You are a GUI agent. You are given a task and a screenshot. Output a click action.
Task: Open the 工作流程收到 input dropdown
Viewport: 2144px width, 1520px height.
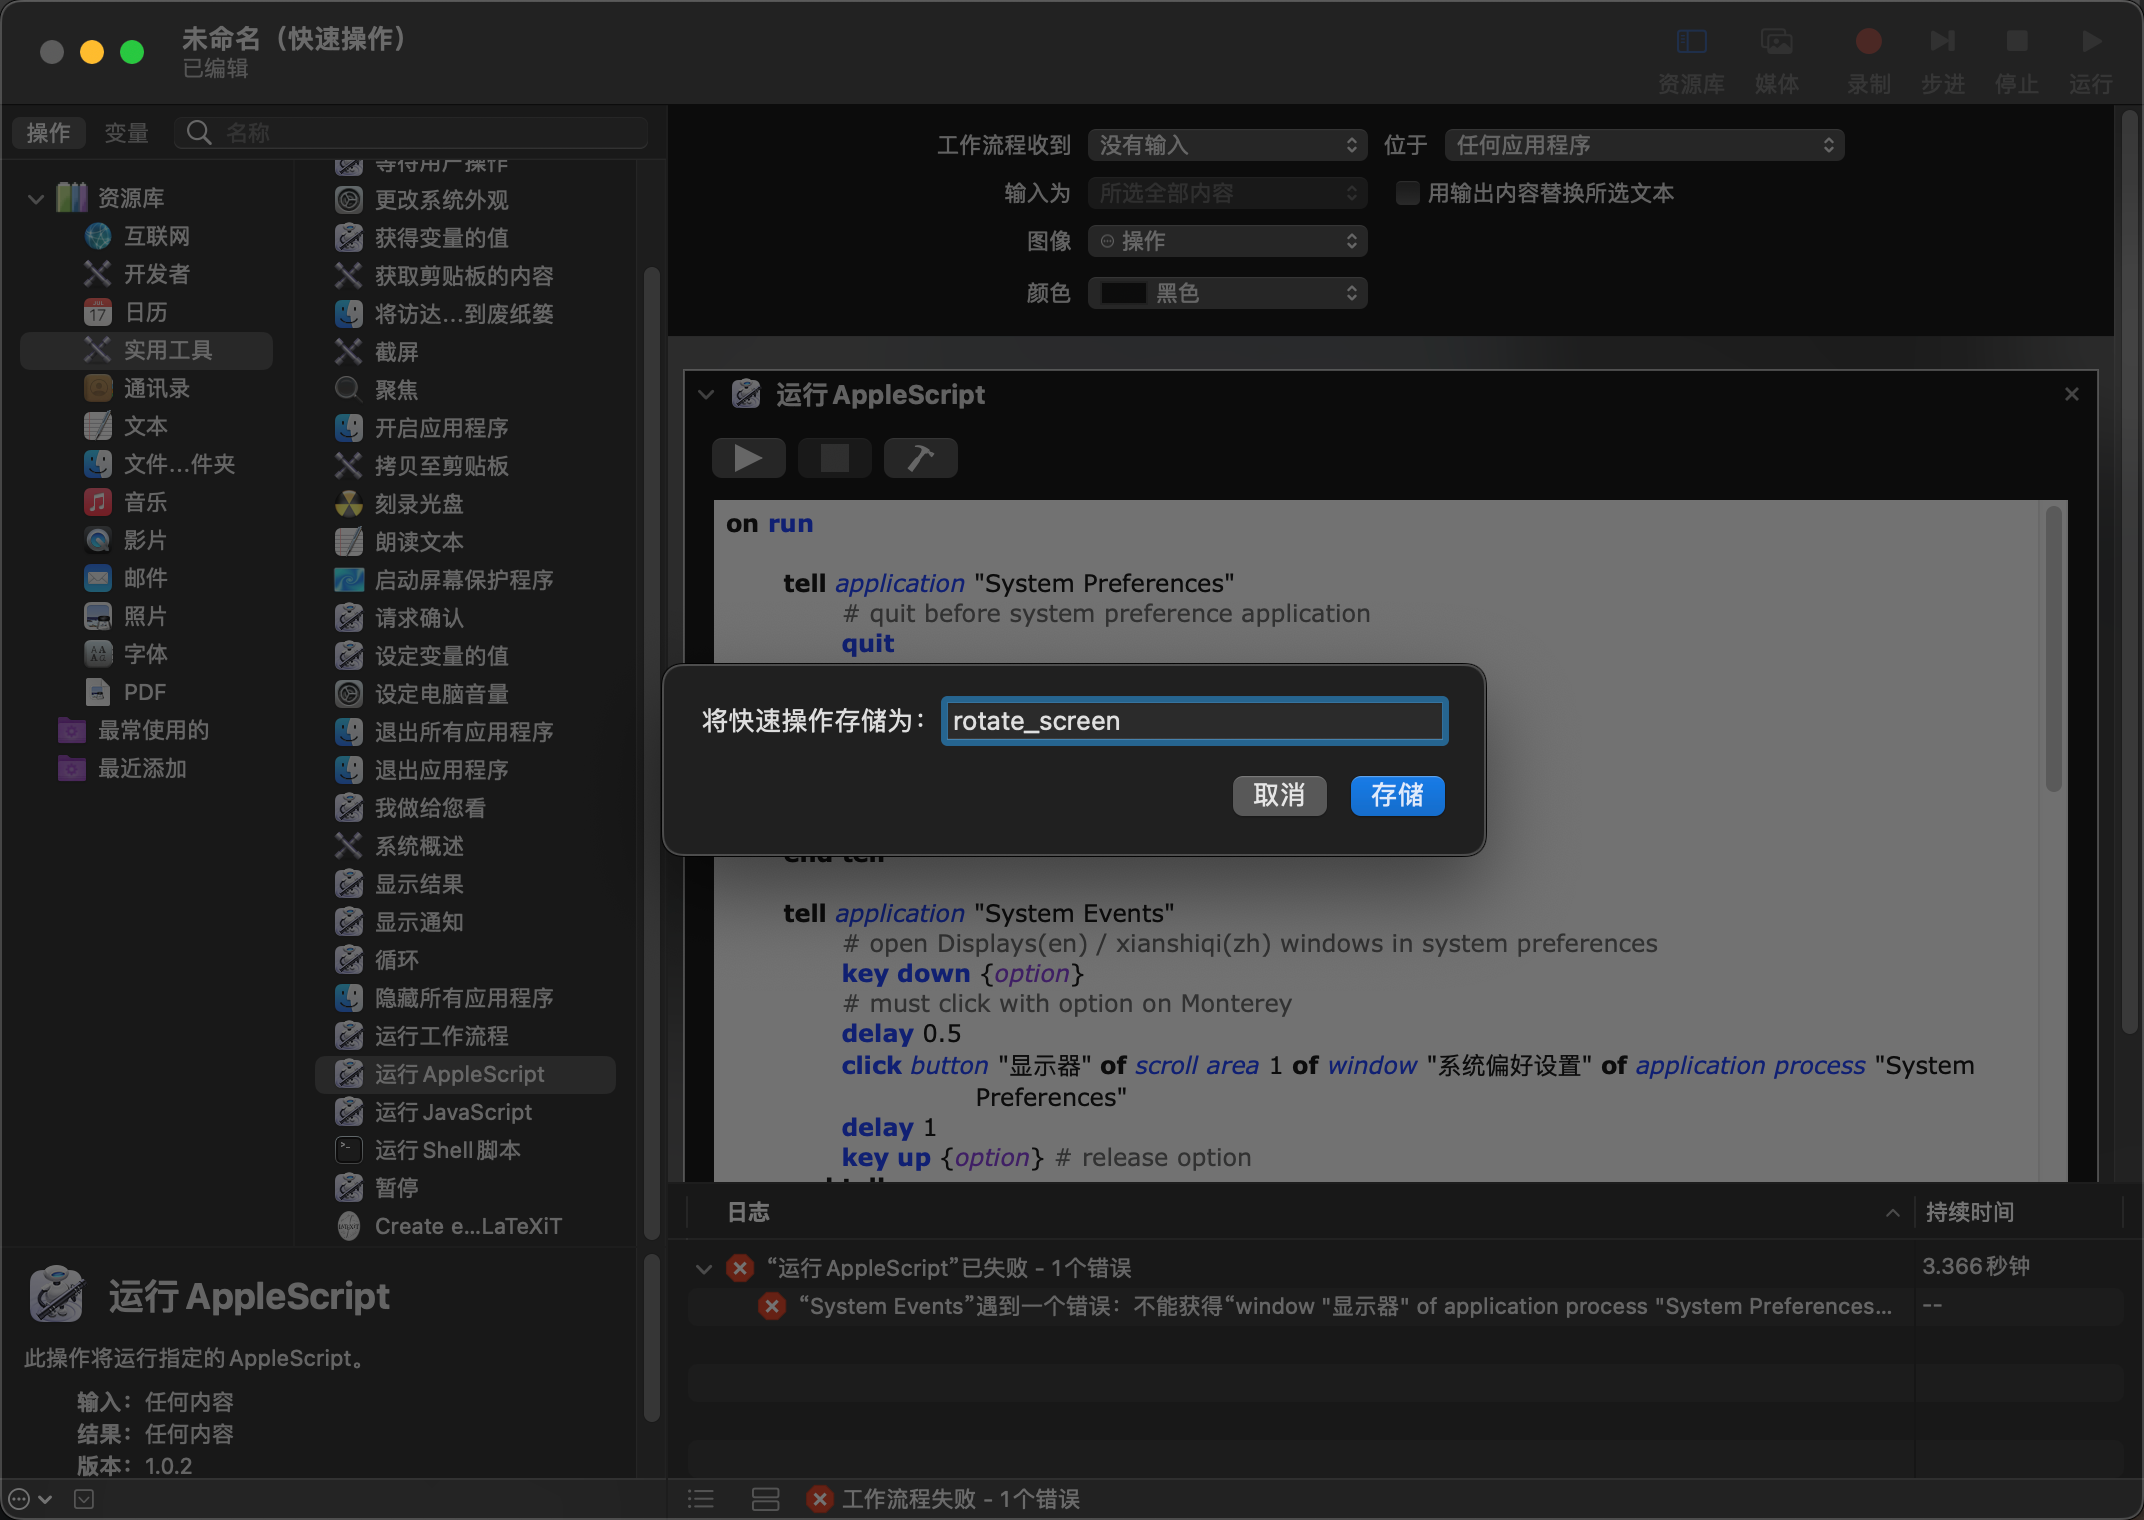click(1227, 144)
